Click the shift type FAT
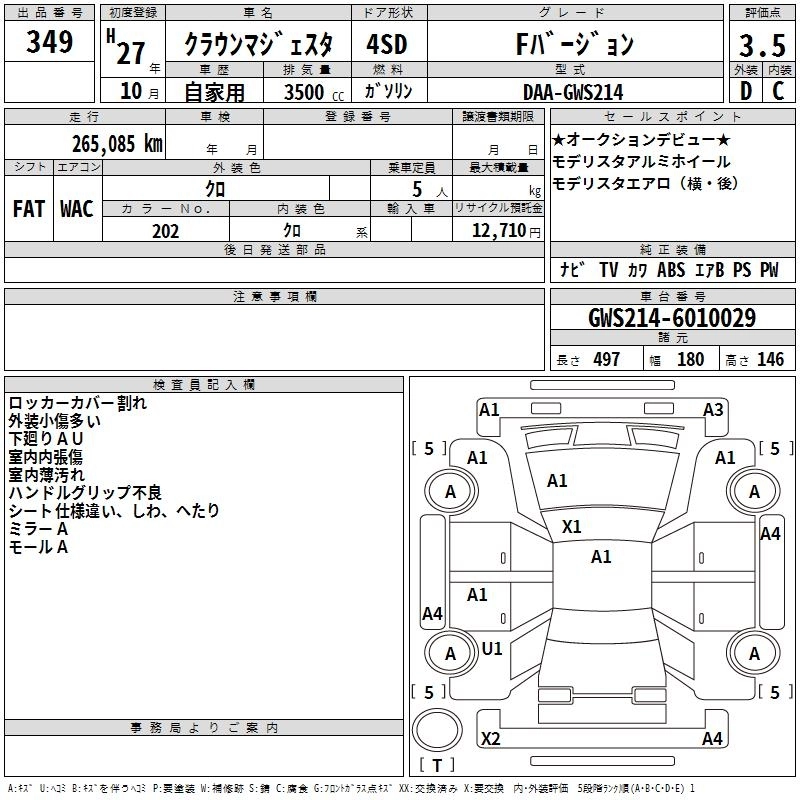The image size is (800, 800). pyautogui.click(x=29, y=209)
